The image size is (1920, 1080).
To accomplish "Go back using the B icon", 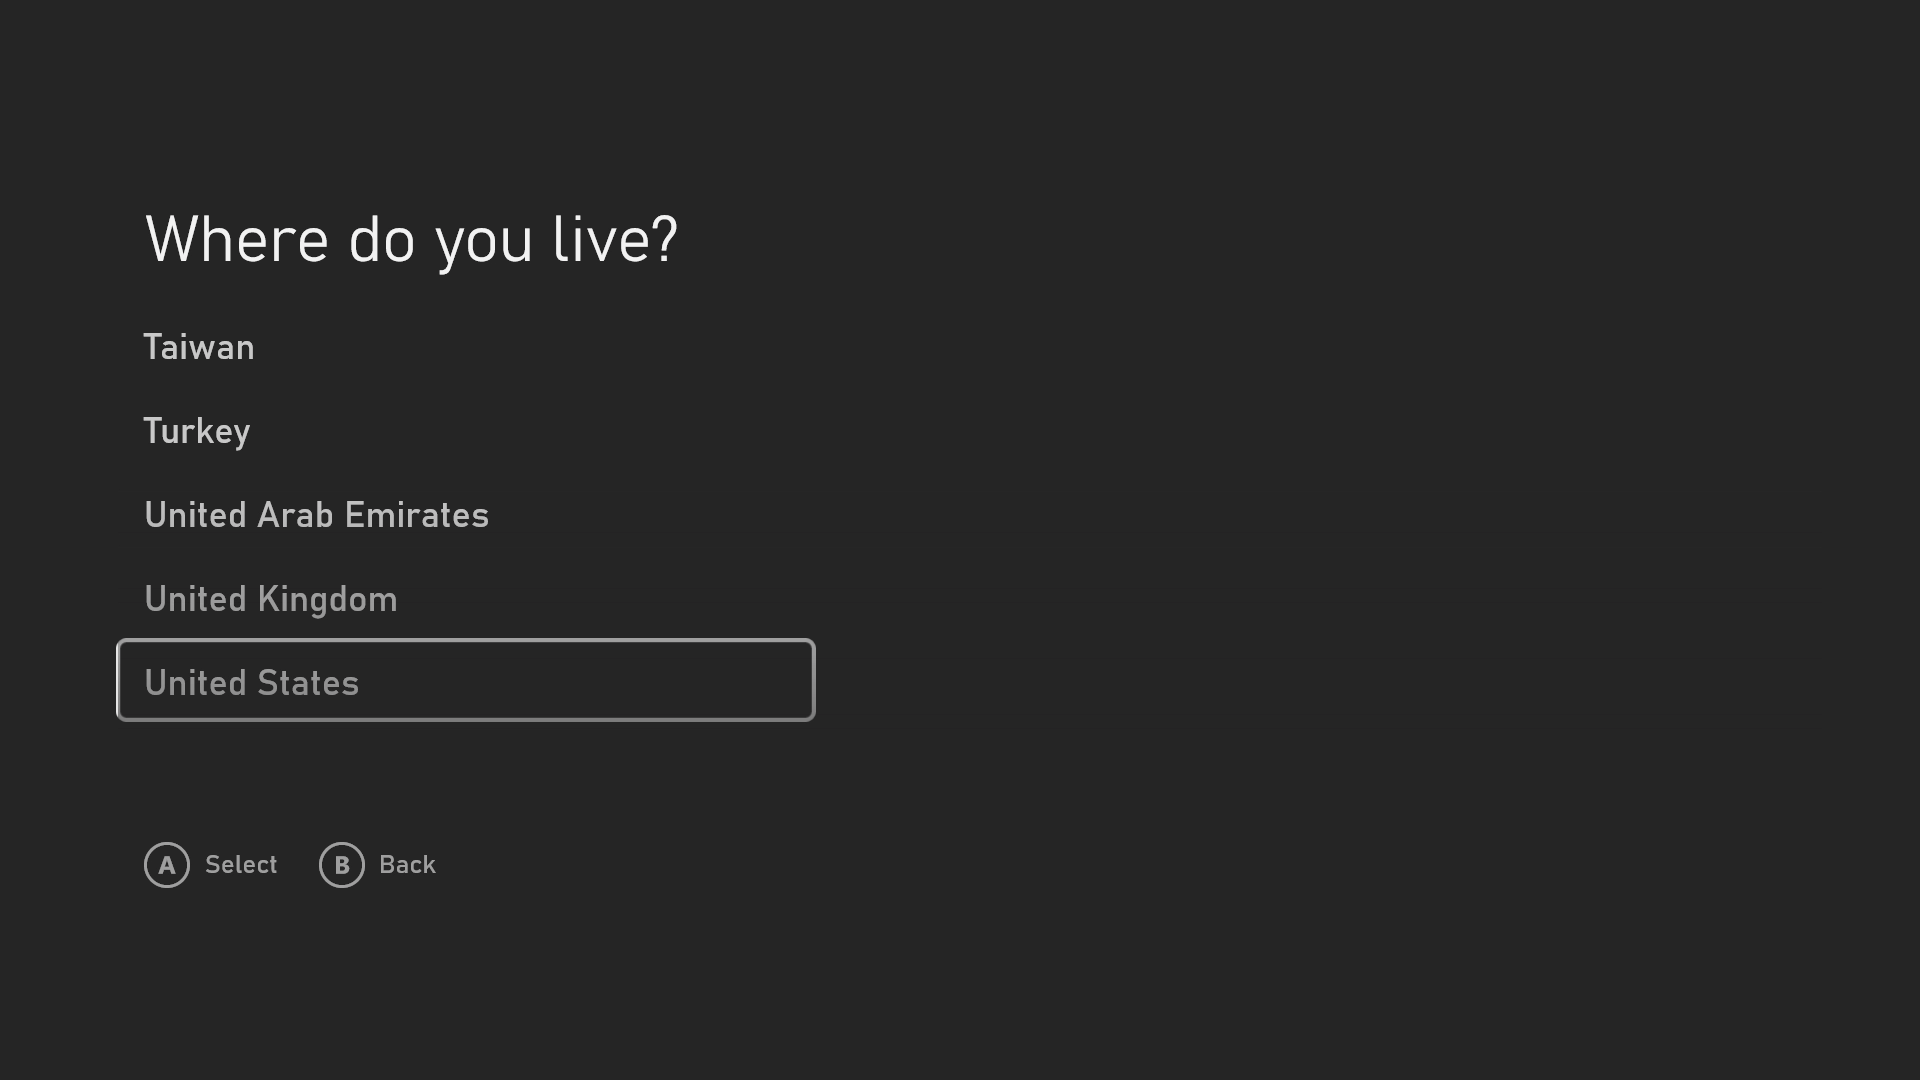I will click(x=342, y=865).
